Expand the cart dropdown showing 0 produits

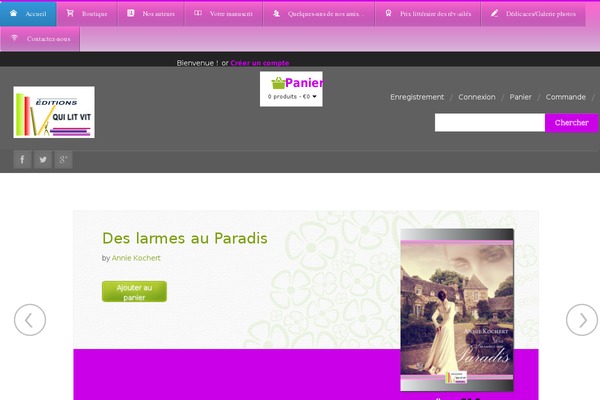coord(292,96)
